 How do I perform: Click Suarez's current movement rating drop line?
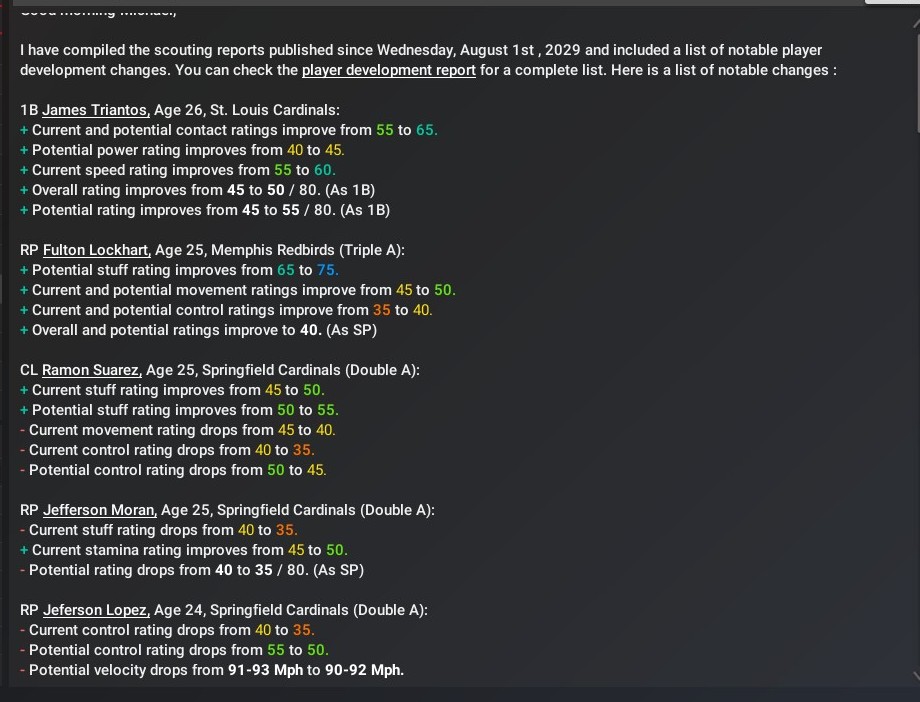181,430
